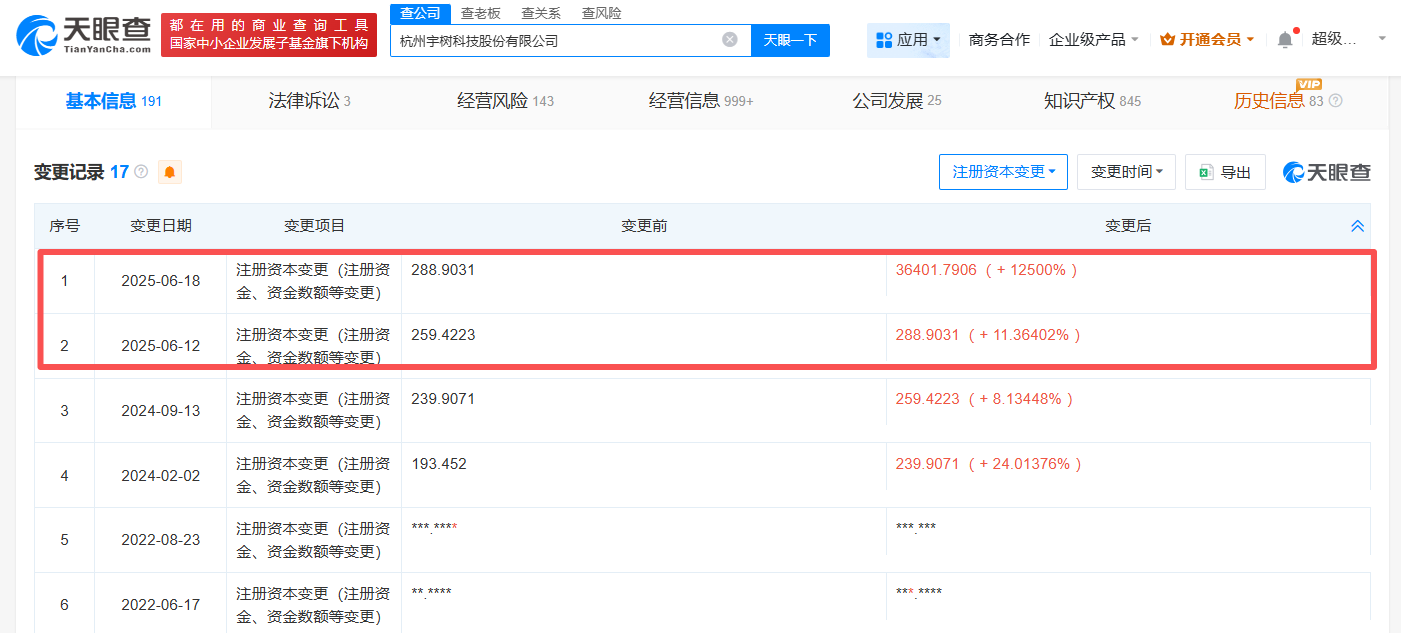1401x633 pixels.
Task: Click the 序号 column header
Action: [65, 226]
